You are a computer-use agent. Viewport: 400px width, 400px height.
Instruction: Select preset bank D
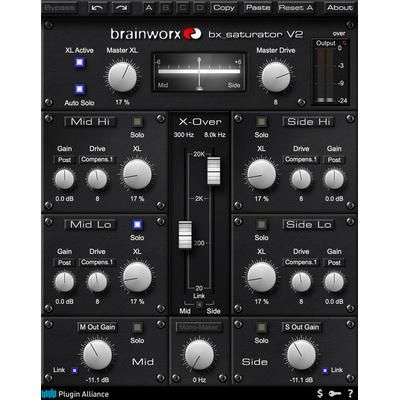(x=200, y=7)
